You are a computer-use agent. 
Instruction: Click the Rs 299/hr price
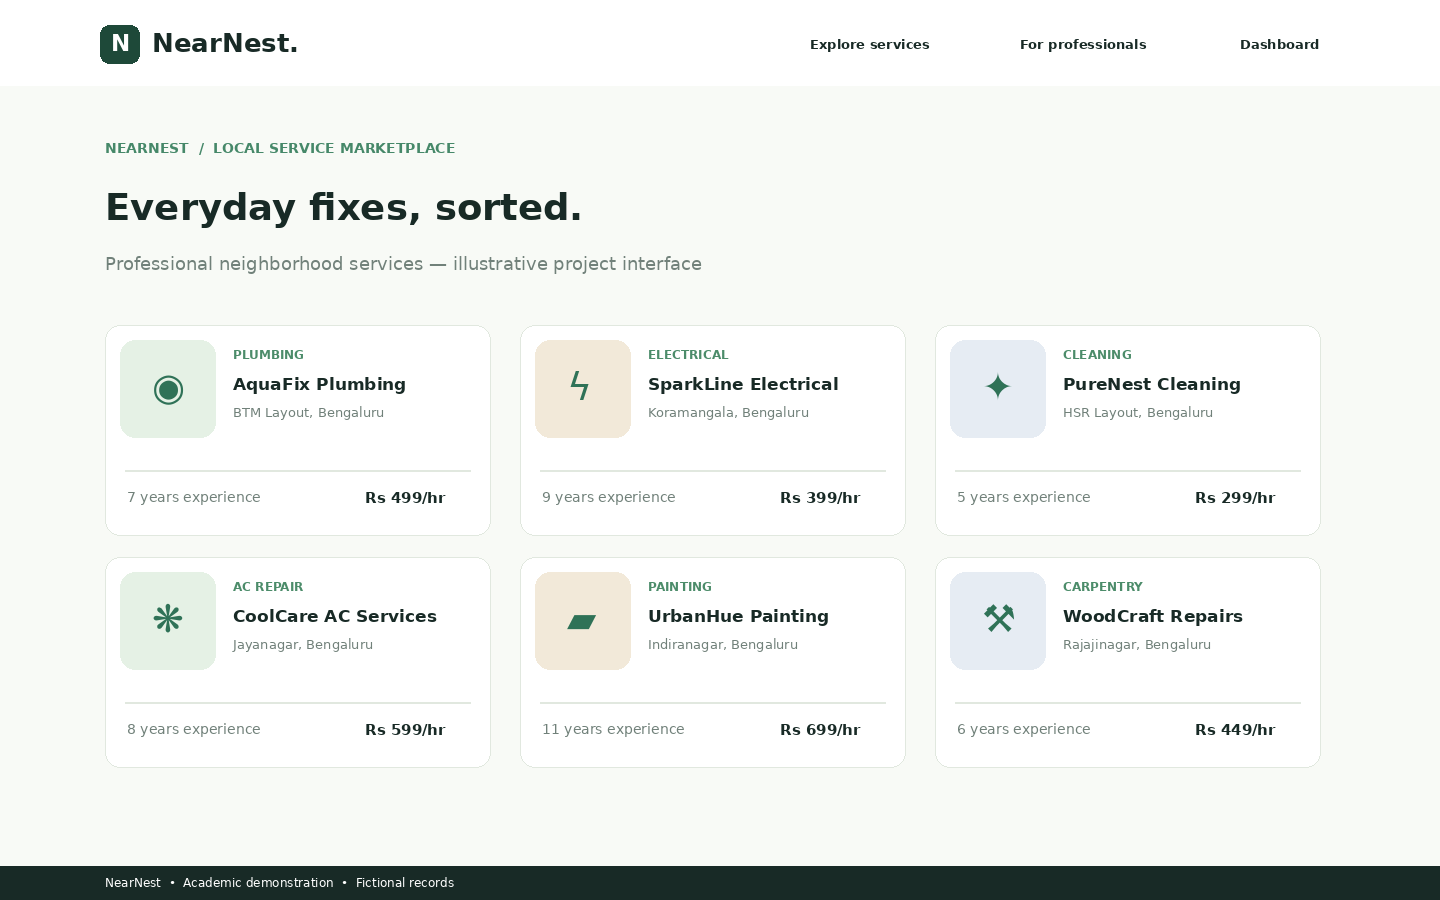(x=1235, y=498)
